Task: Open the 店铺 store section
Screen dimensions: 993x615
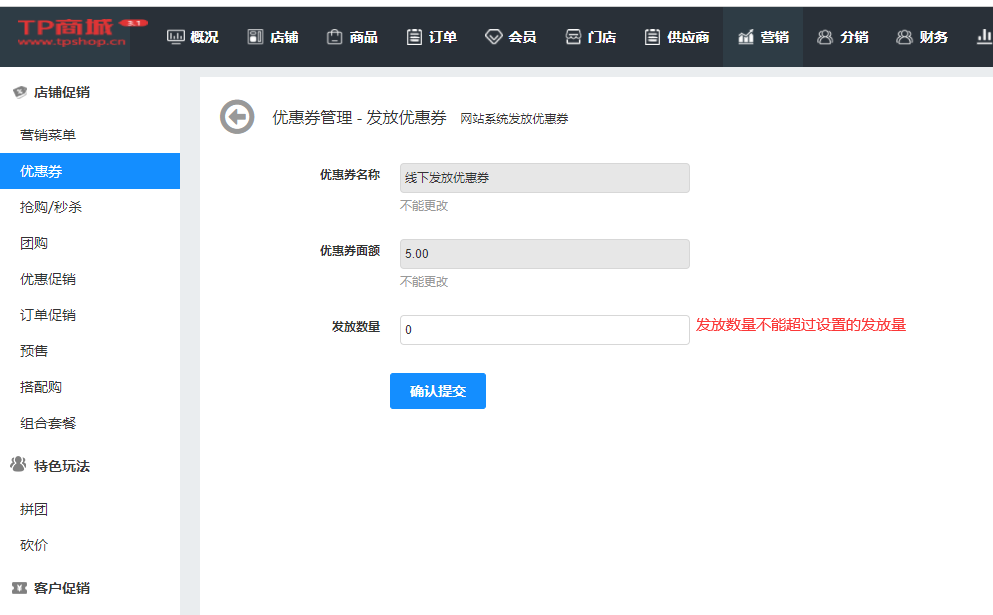Action: (x=273, y=37)
